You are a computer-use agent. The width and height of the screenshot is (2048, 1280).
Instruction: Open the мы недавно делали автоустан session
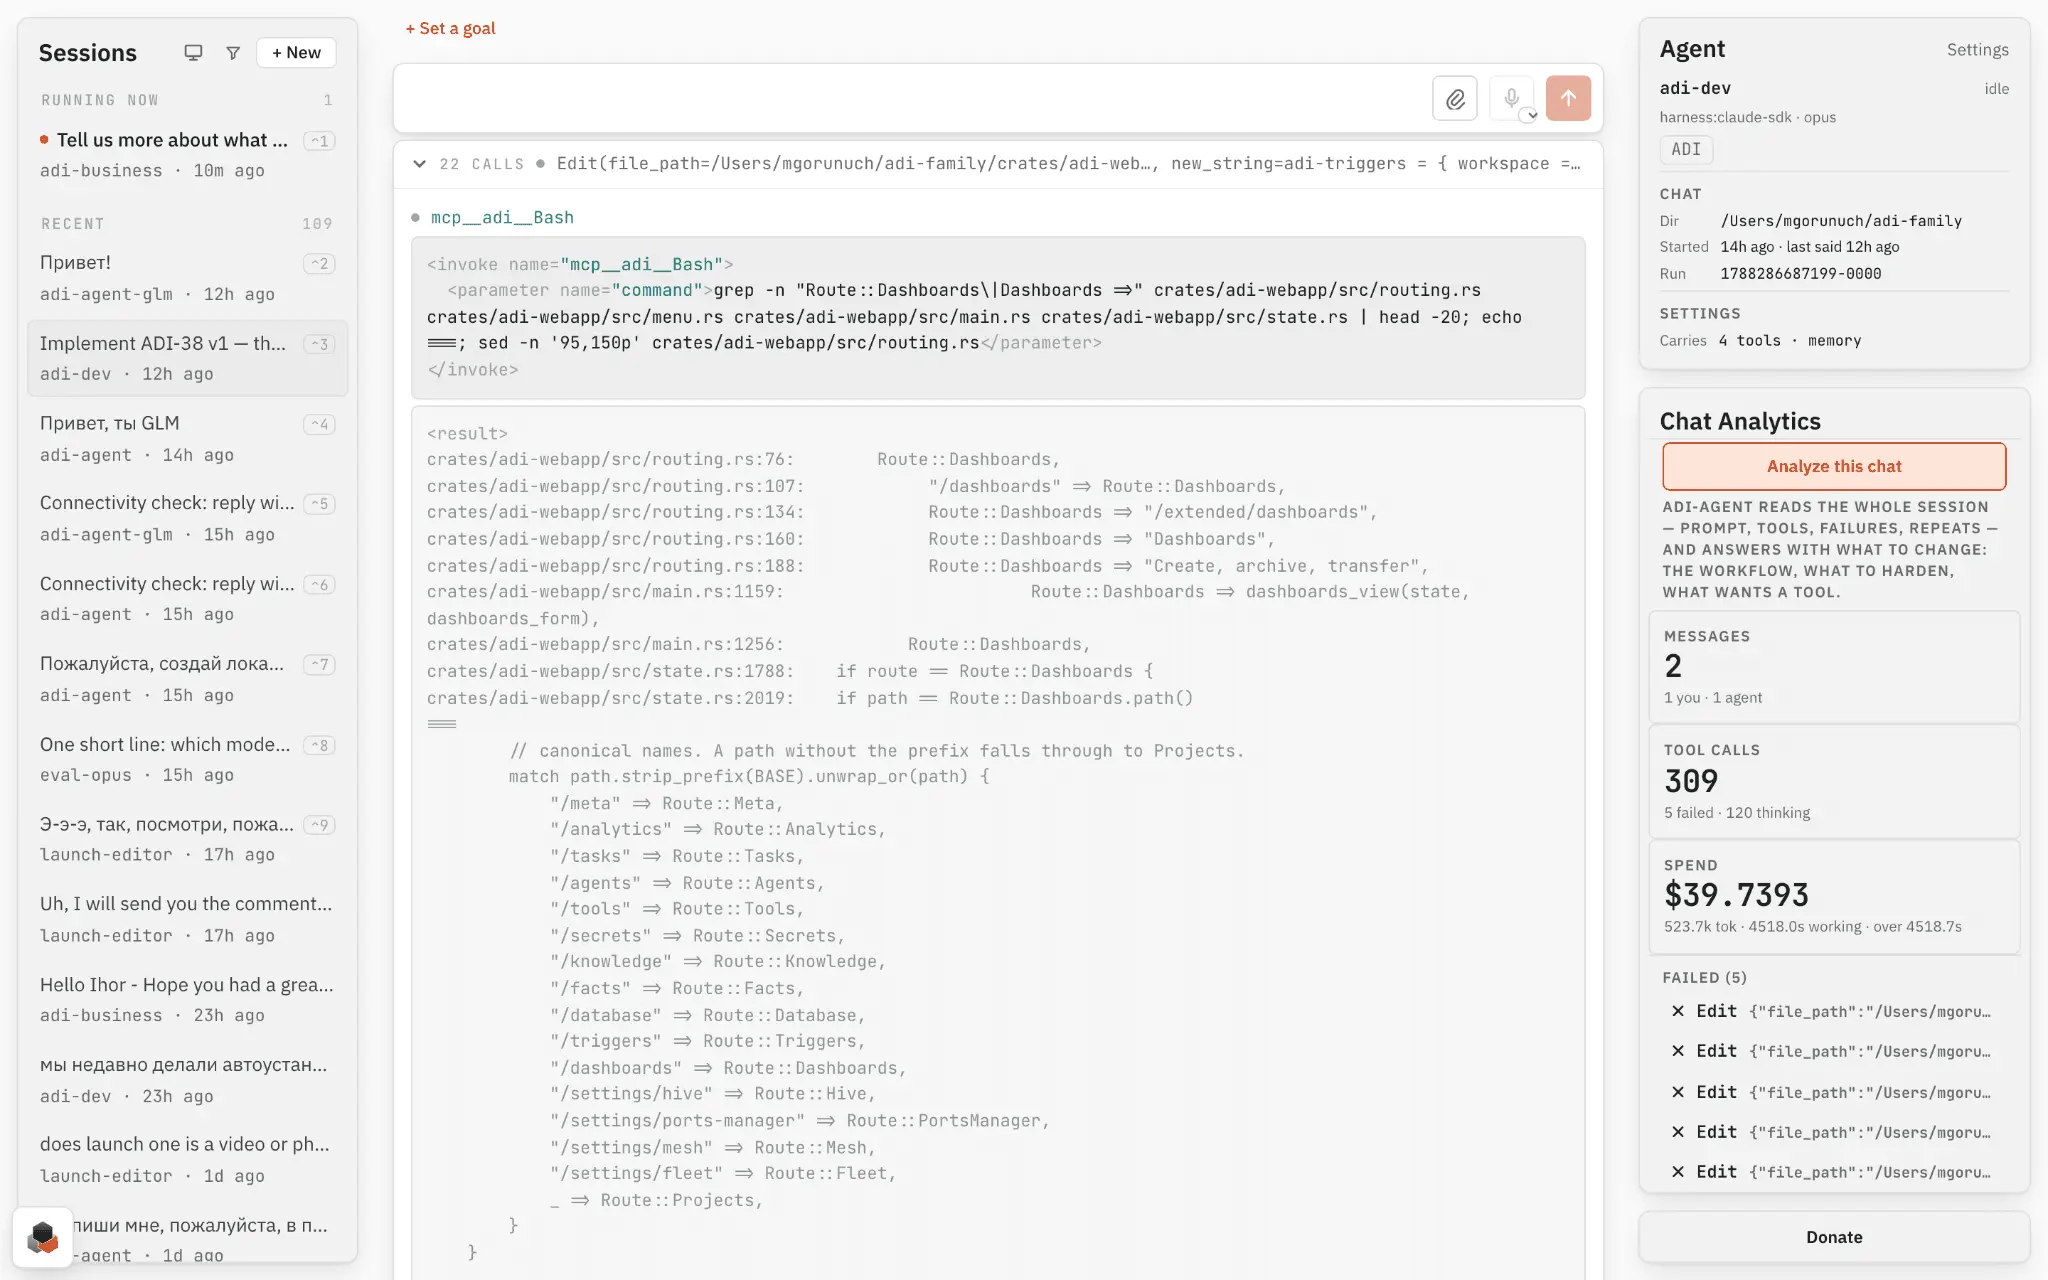(188, 1080)
